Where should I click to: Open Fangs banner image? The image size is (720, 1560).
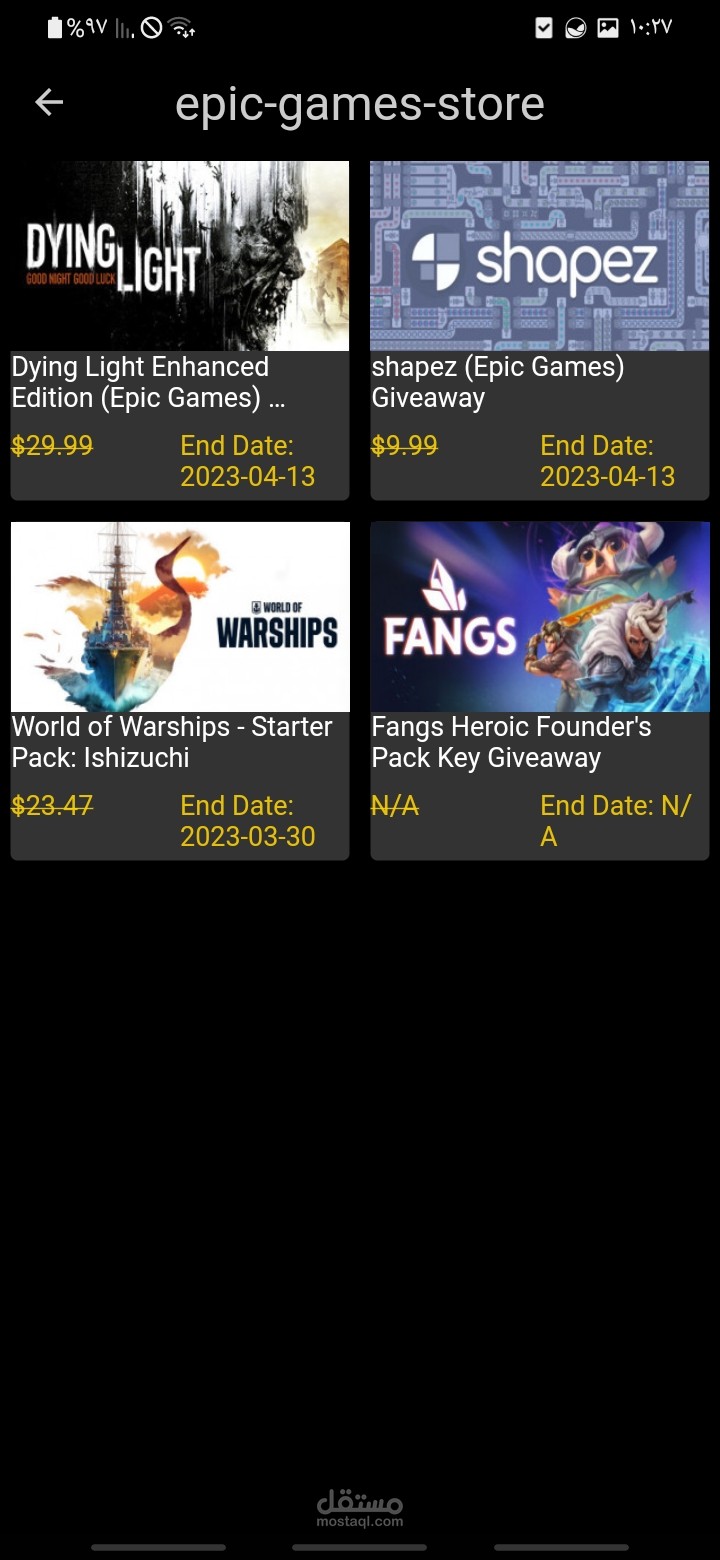[540, 616]
